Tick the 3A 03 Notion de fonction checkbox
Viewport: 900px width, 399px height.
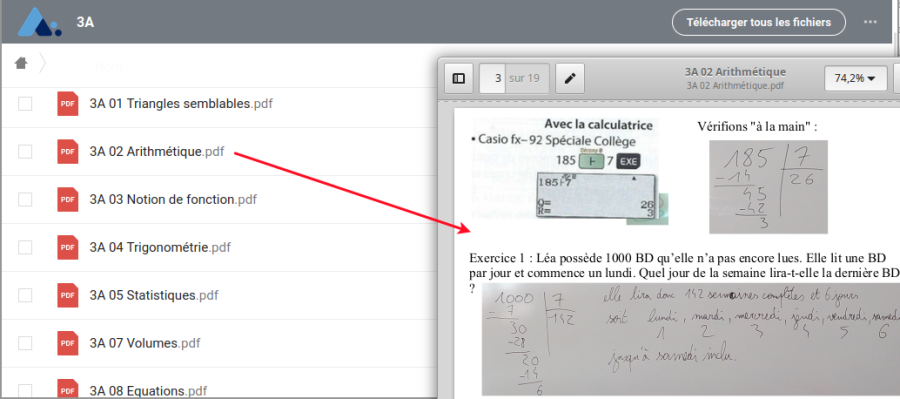[x=25, y=200]
